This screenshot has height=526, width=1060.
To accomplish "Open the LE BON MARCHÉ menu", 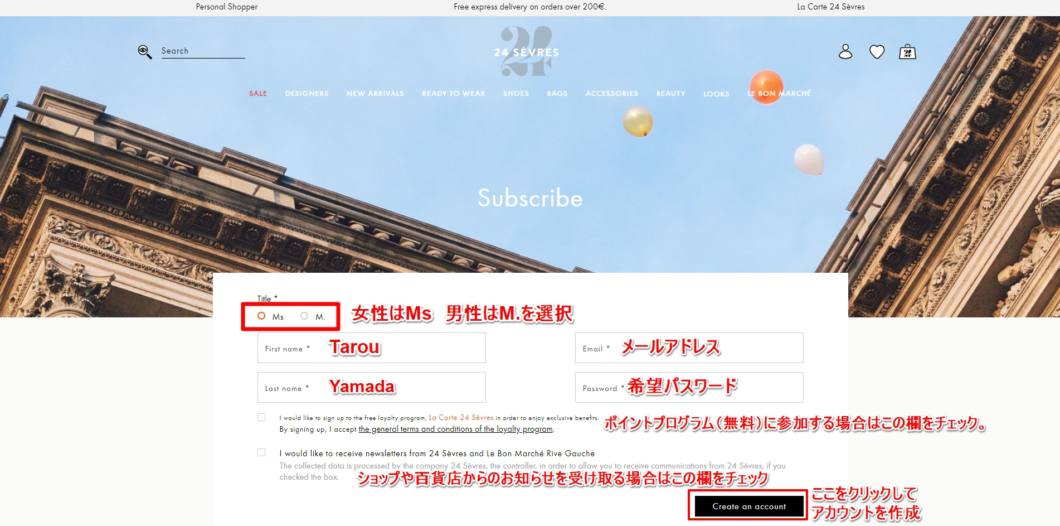I will pos(779,93).
